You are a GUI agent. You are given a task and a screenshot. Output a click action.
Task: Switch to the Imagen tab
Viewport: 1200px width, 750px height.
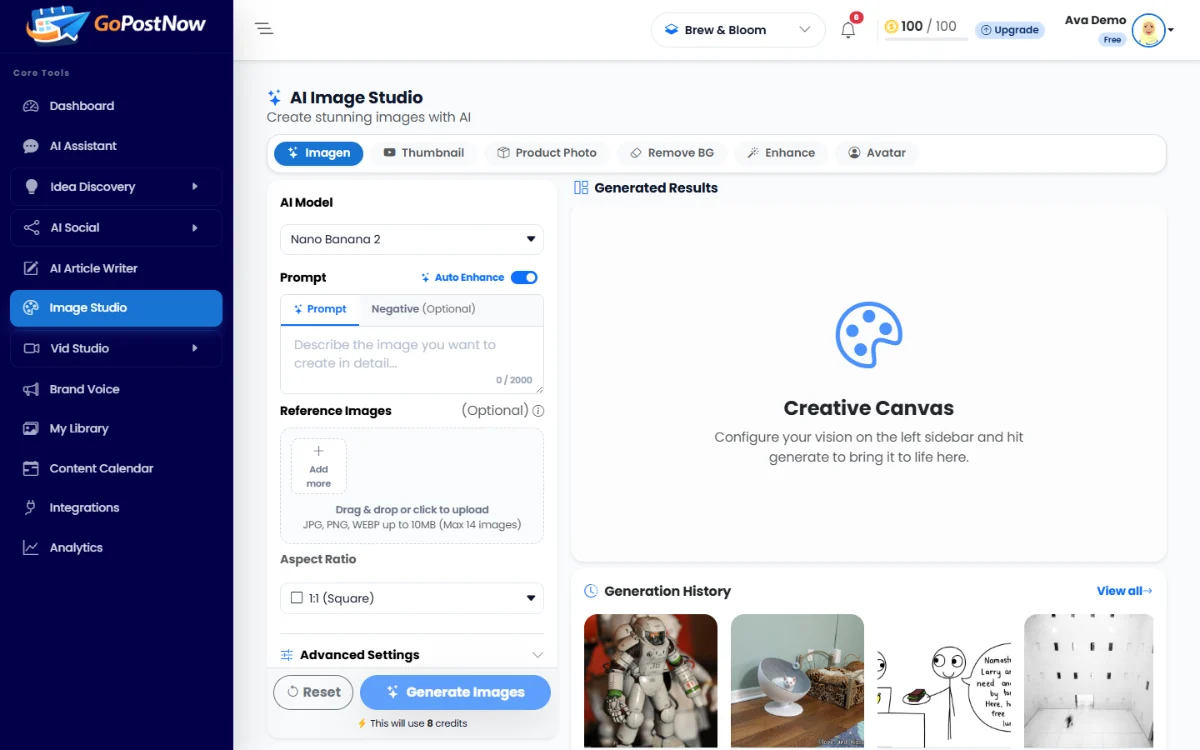319,153
